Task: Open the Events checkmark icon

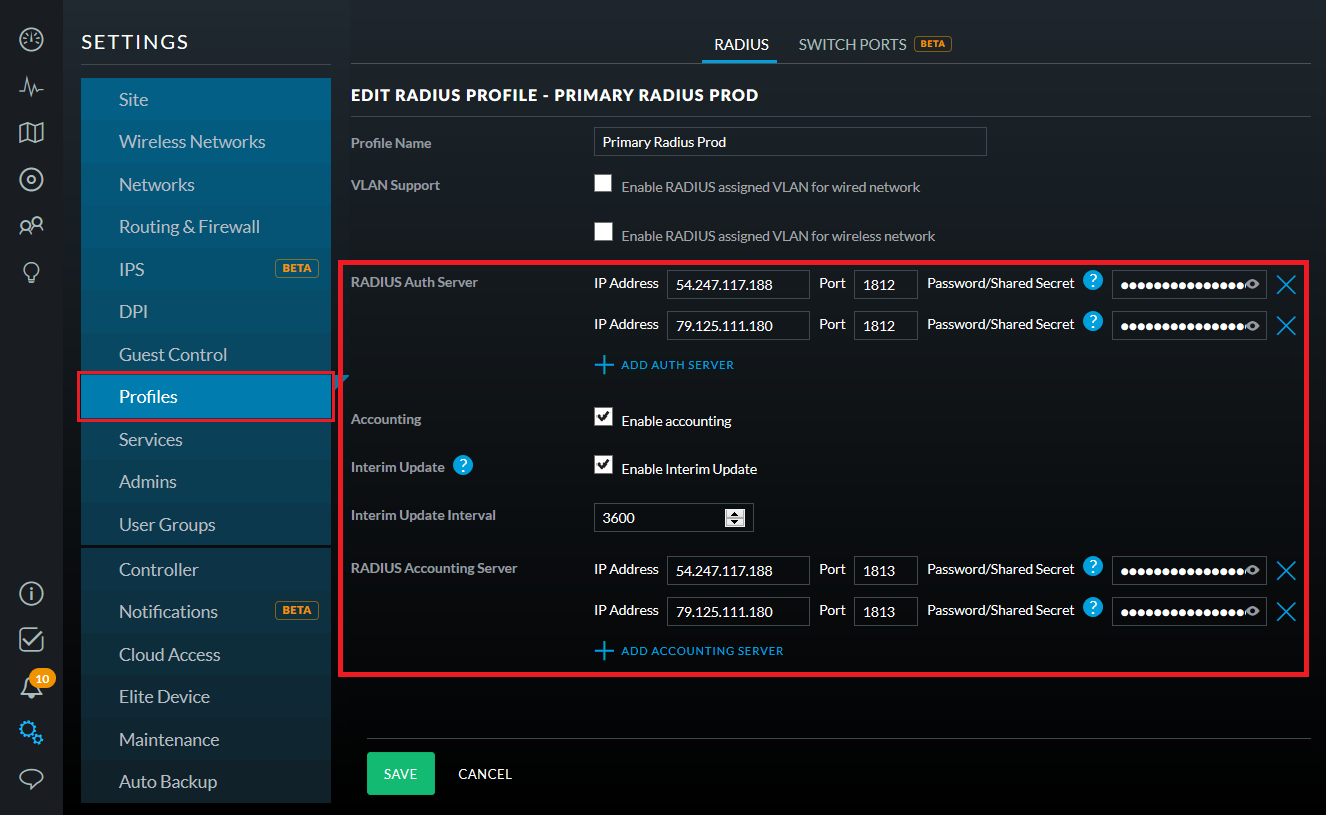Action: click(x=31, y=639)
